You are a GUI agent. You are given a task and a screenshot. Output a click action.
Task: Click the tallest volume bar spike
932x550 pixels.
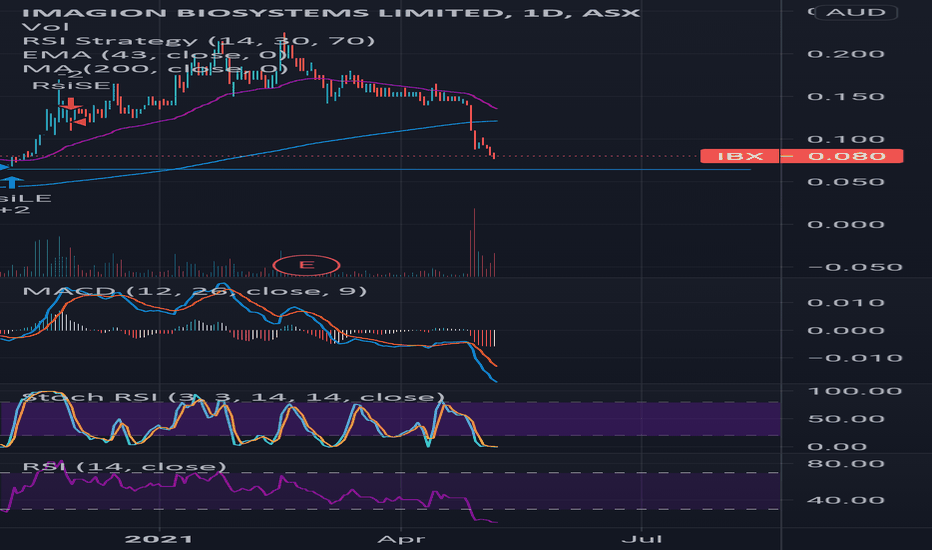474,243
